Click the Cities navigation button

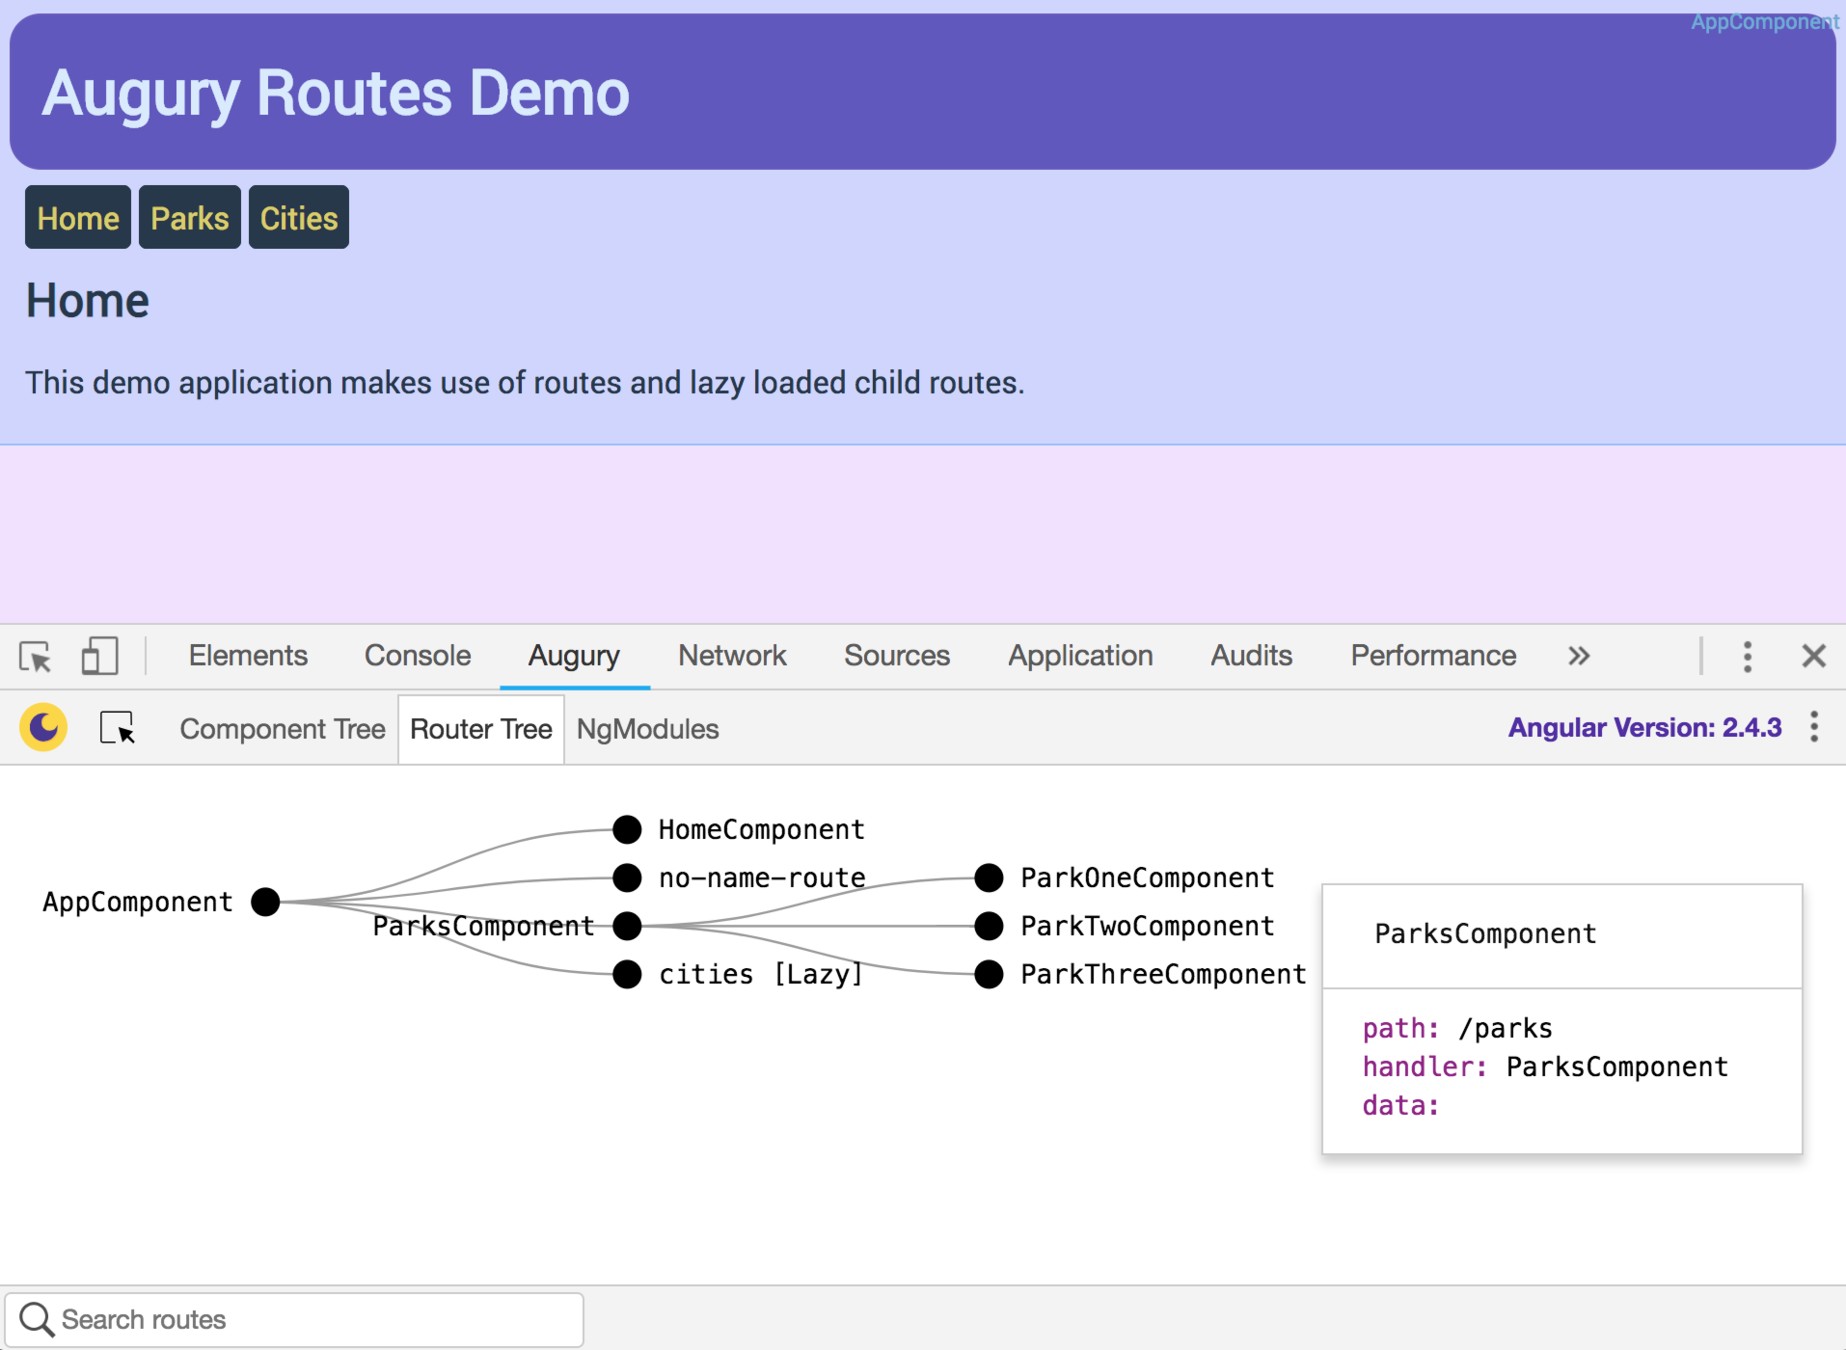coord(299,217)
